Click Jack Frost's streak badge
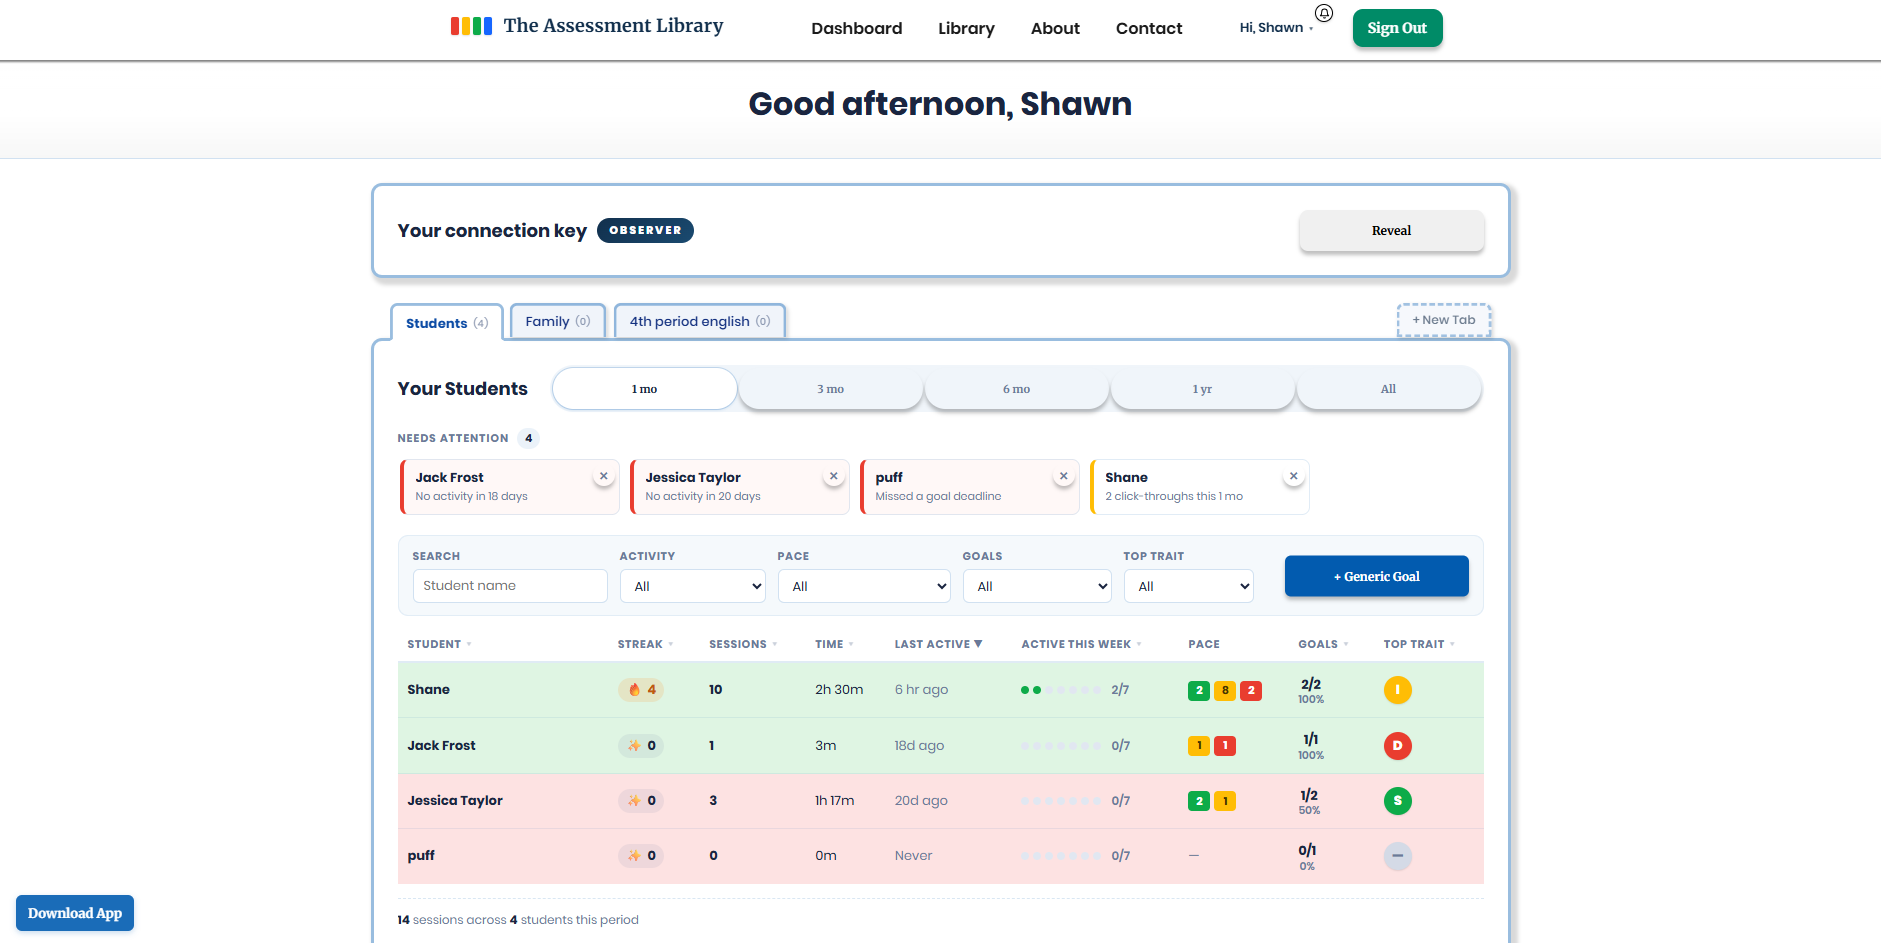This screenshot has height=943, width=1881. point(641,746)
